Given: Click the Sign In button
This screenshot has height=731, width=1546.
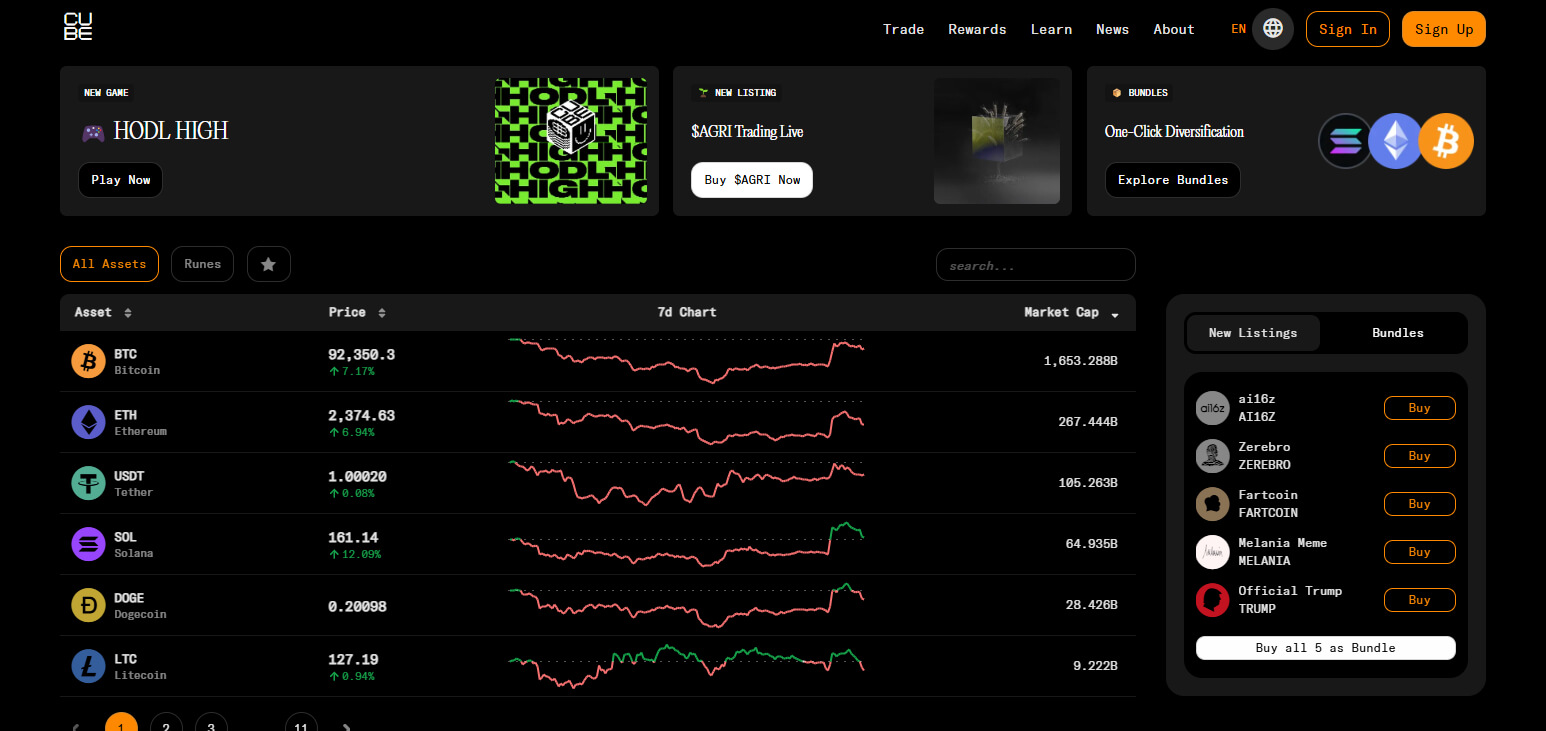Looking at the screenshot, I should [x=1347, y=29].
